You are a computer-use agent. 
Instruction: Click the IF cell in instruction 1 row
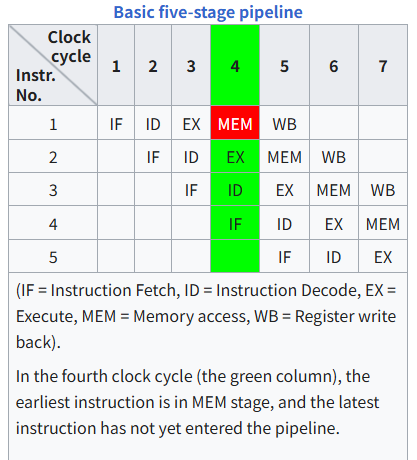116,123
